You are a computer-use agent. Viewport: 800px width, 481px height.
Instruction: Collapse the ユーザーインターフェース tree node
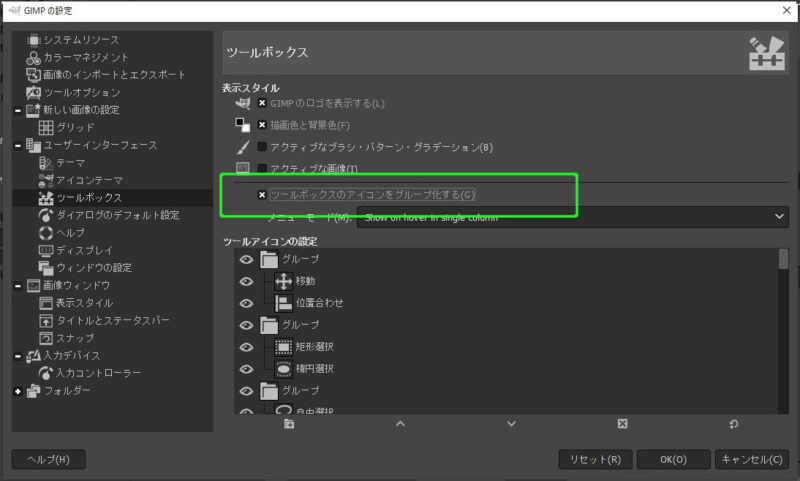pos(18,145)
